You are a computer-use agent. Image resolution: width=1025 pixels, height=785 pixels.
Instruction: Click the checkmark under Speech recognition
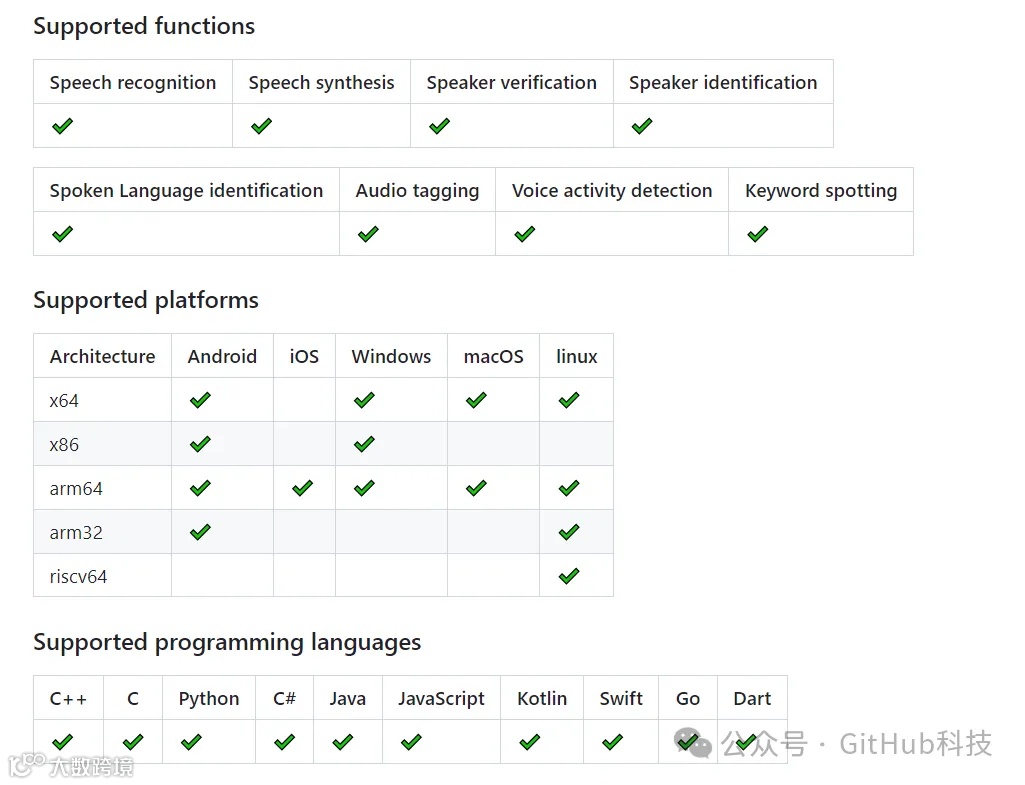62,126
